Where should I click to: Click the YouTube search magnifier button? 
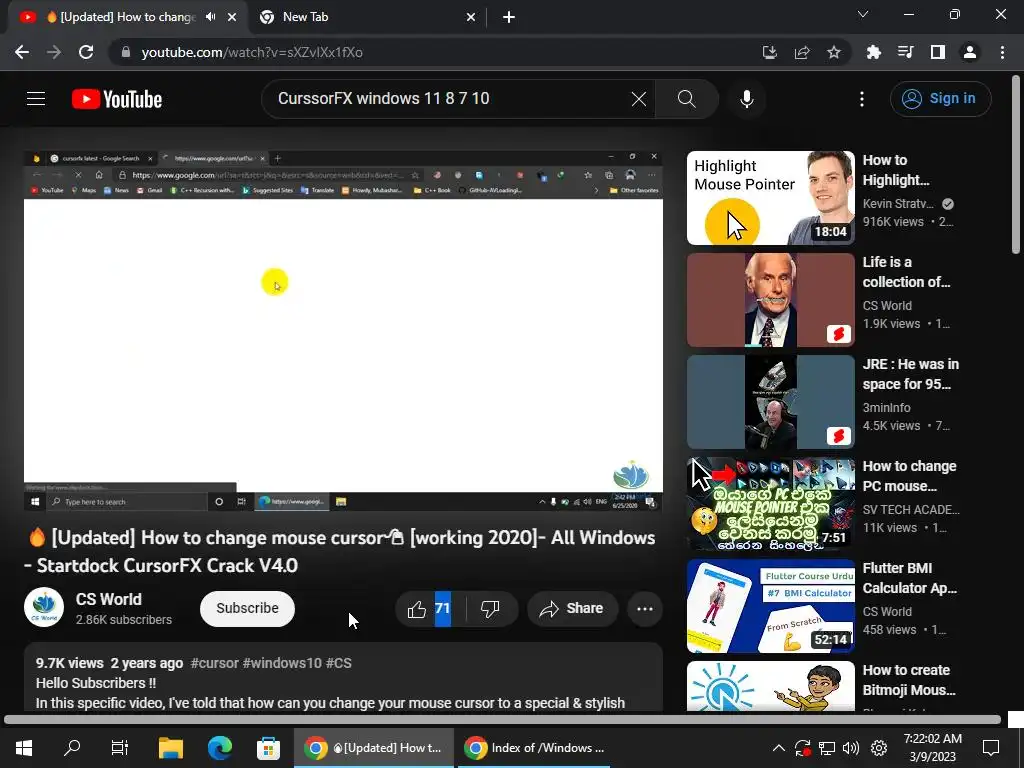coord(686,99)
